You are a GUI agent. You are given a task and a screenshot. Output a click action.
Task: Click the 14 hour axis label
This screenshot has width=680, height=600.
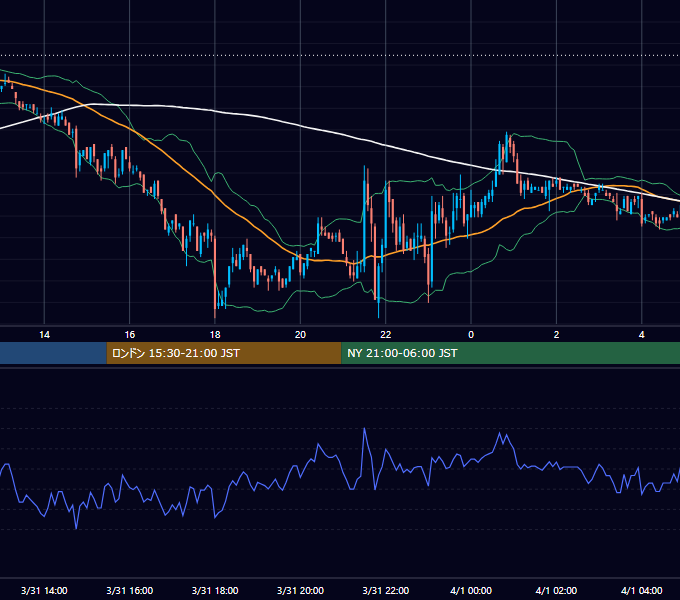pos(44,335)
